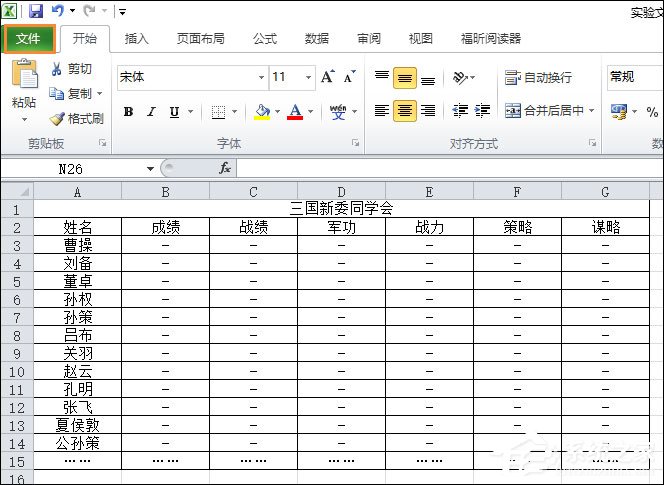Click the Save icon in quick access toolbar
The width and height of the screenshot is (664, 485).
tap(36, 11)
